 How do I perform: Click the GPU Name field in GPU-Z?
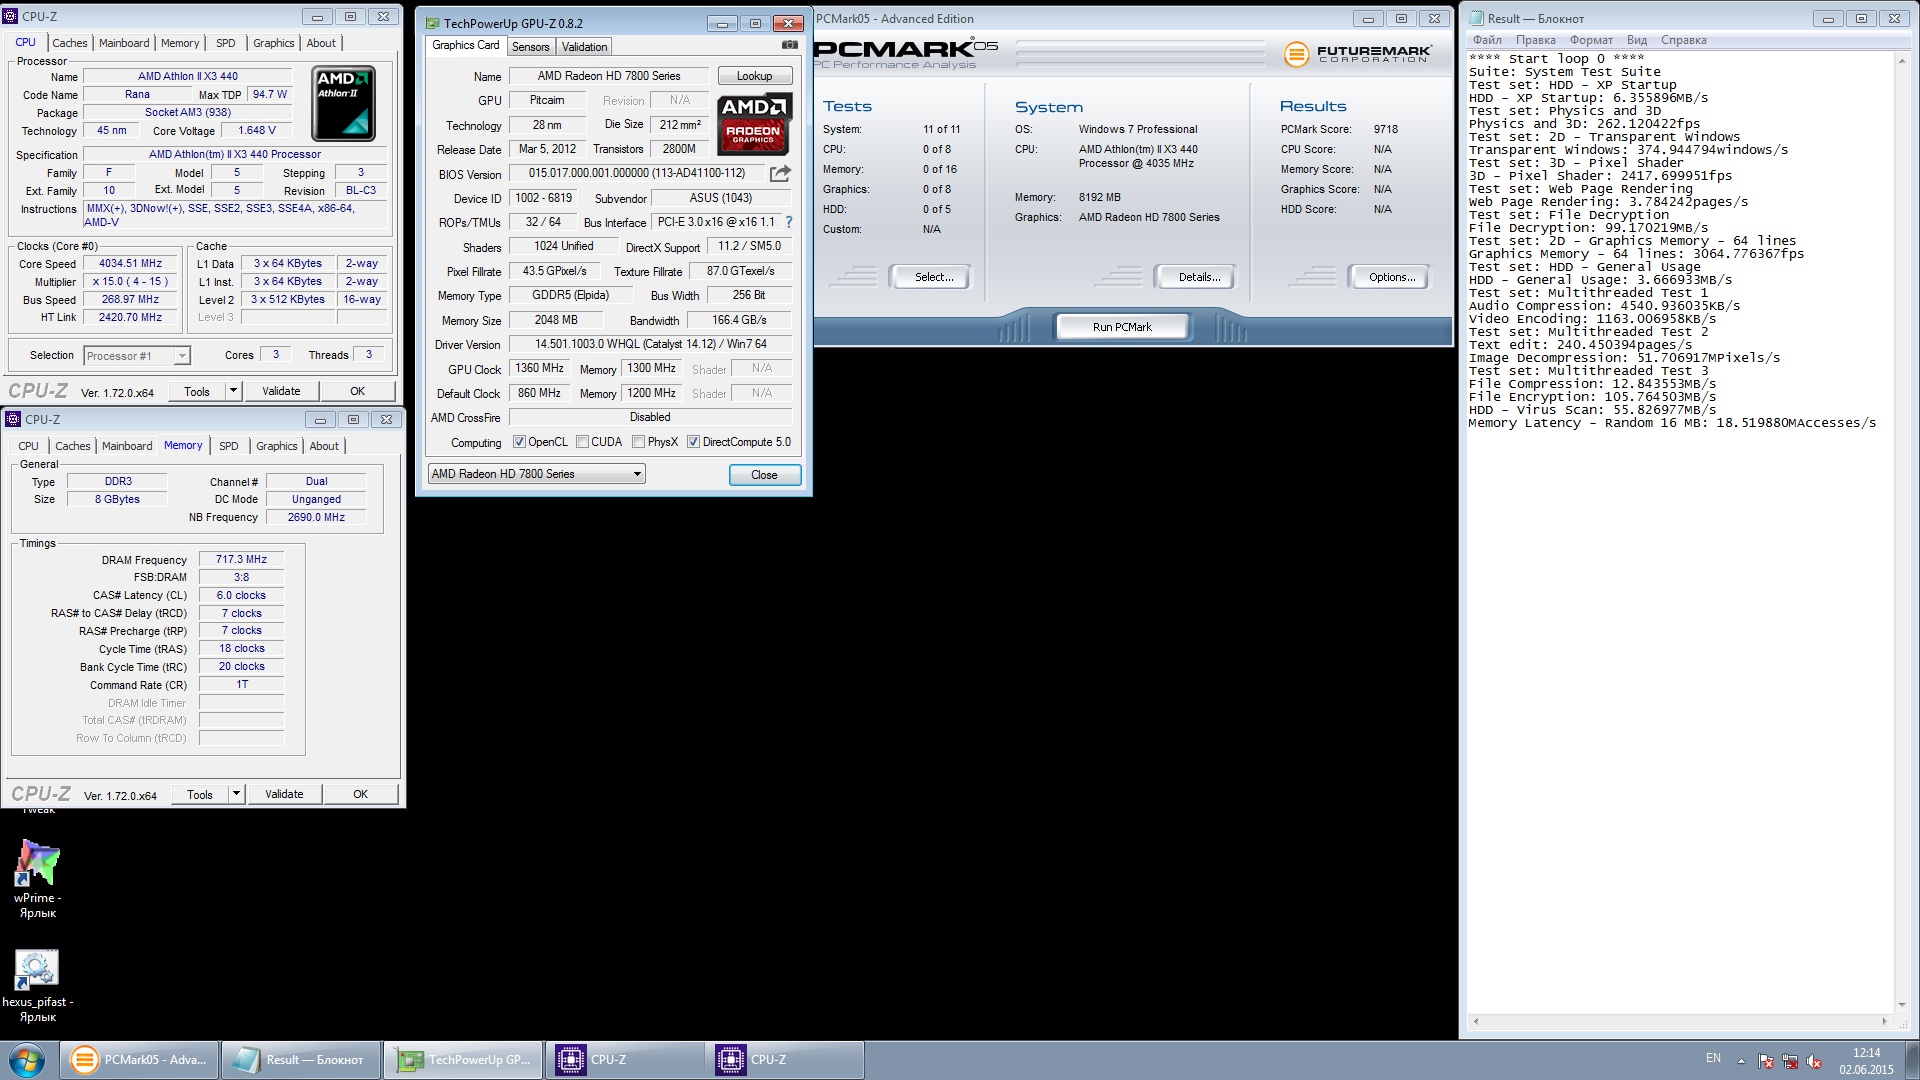click(609, 76)
